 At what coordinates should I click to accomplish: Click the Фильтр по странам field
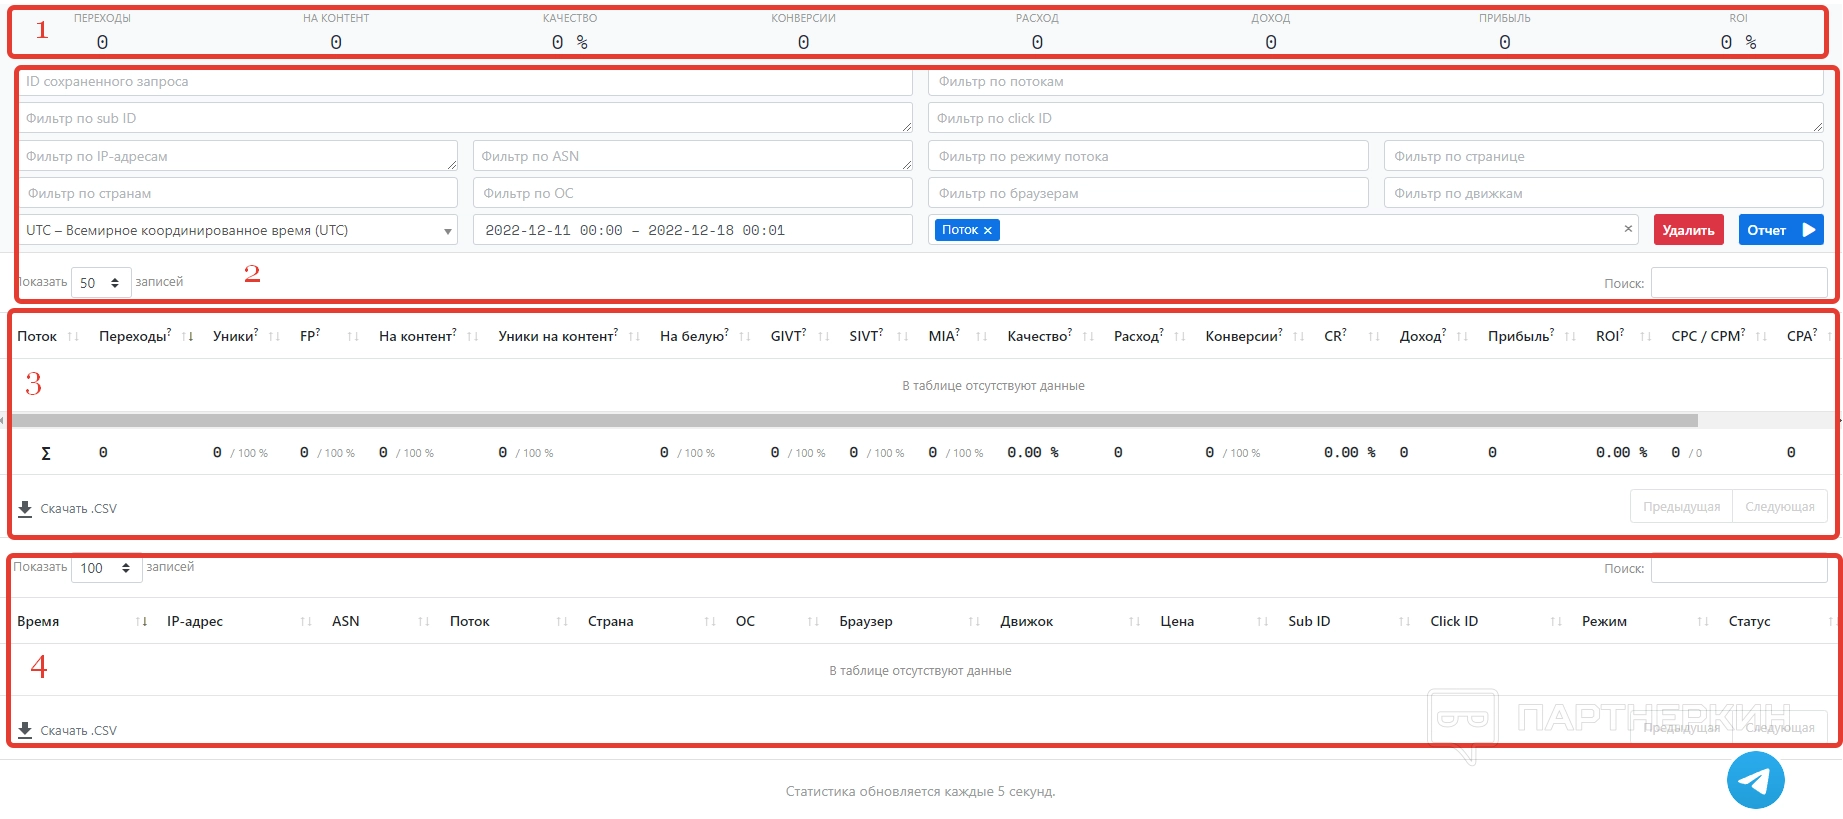(x=238, y=193)
